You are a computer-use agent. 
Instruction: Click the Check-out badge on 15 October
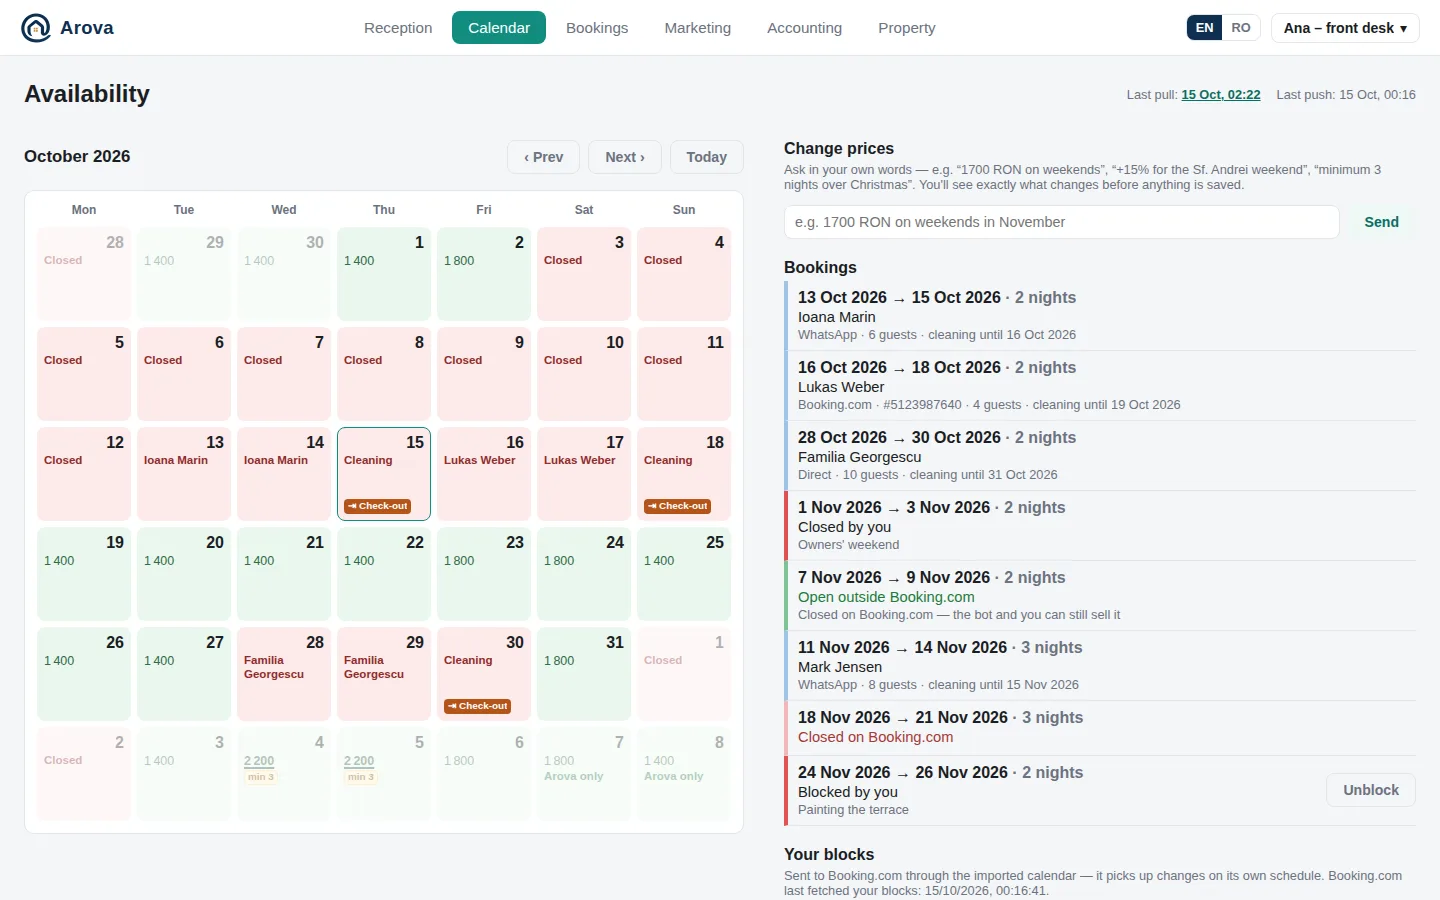(x=377, y=506)
